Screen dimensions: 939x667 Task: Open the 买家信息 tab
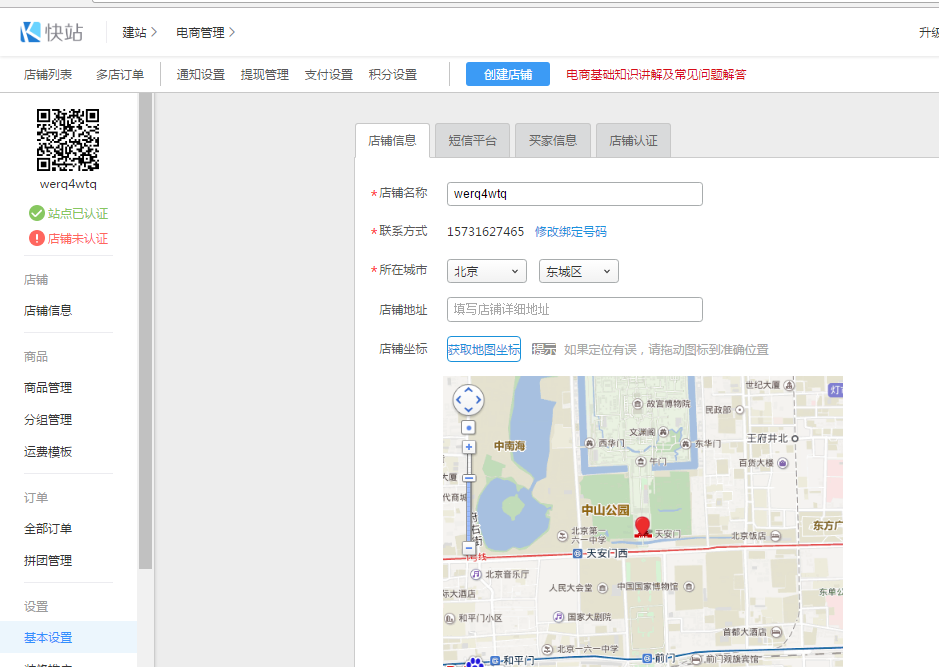553,140
